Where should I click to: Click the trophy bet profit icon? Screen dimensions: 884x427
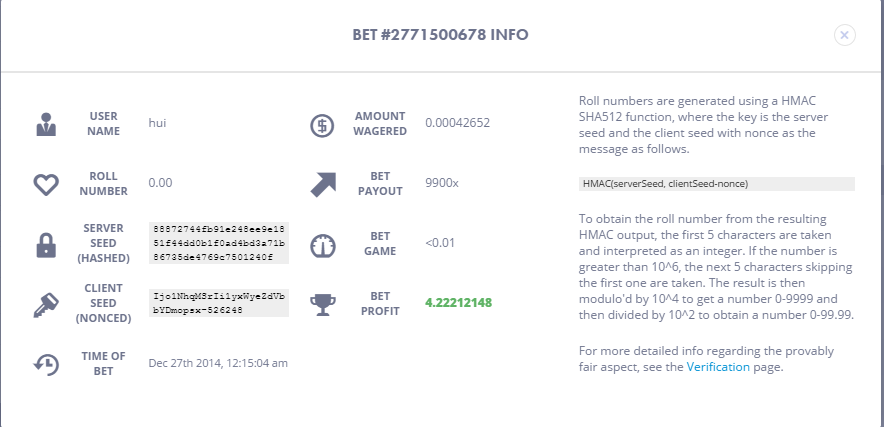tap(323, 305)
